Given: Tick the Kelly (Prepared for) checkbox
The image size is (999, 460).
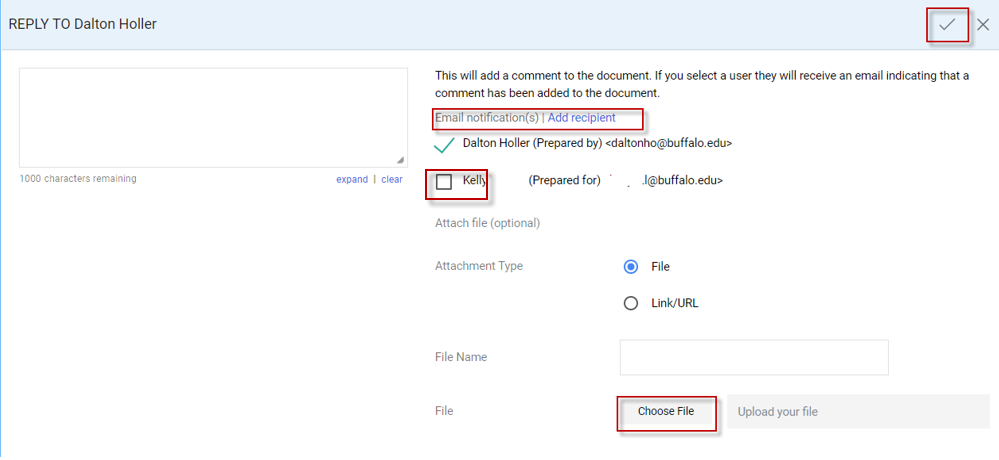Looking at the screenshot, I should point(444,182).
